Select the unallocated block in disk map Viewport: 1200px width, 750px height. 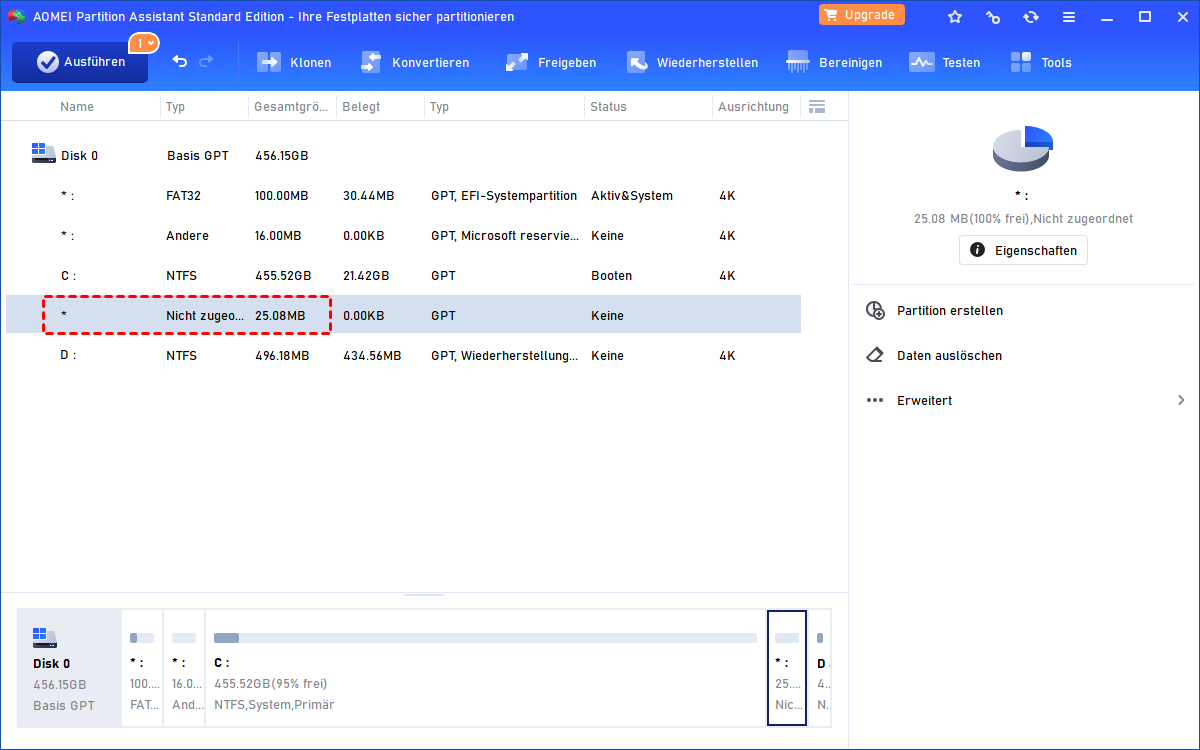coord(787,667)
